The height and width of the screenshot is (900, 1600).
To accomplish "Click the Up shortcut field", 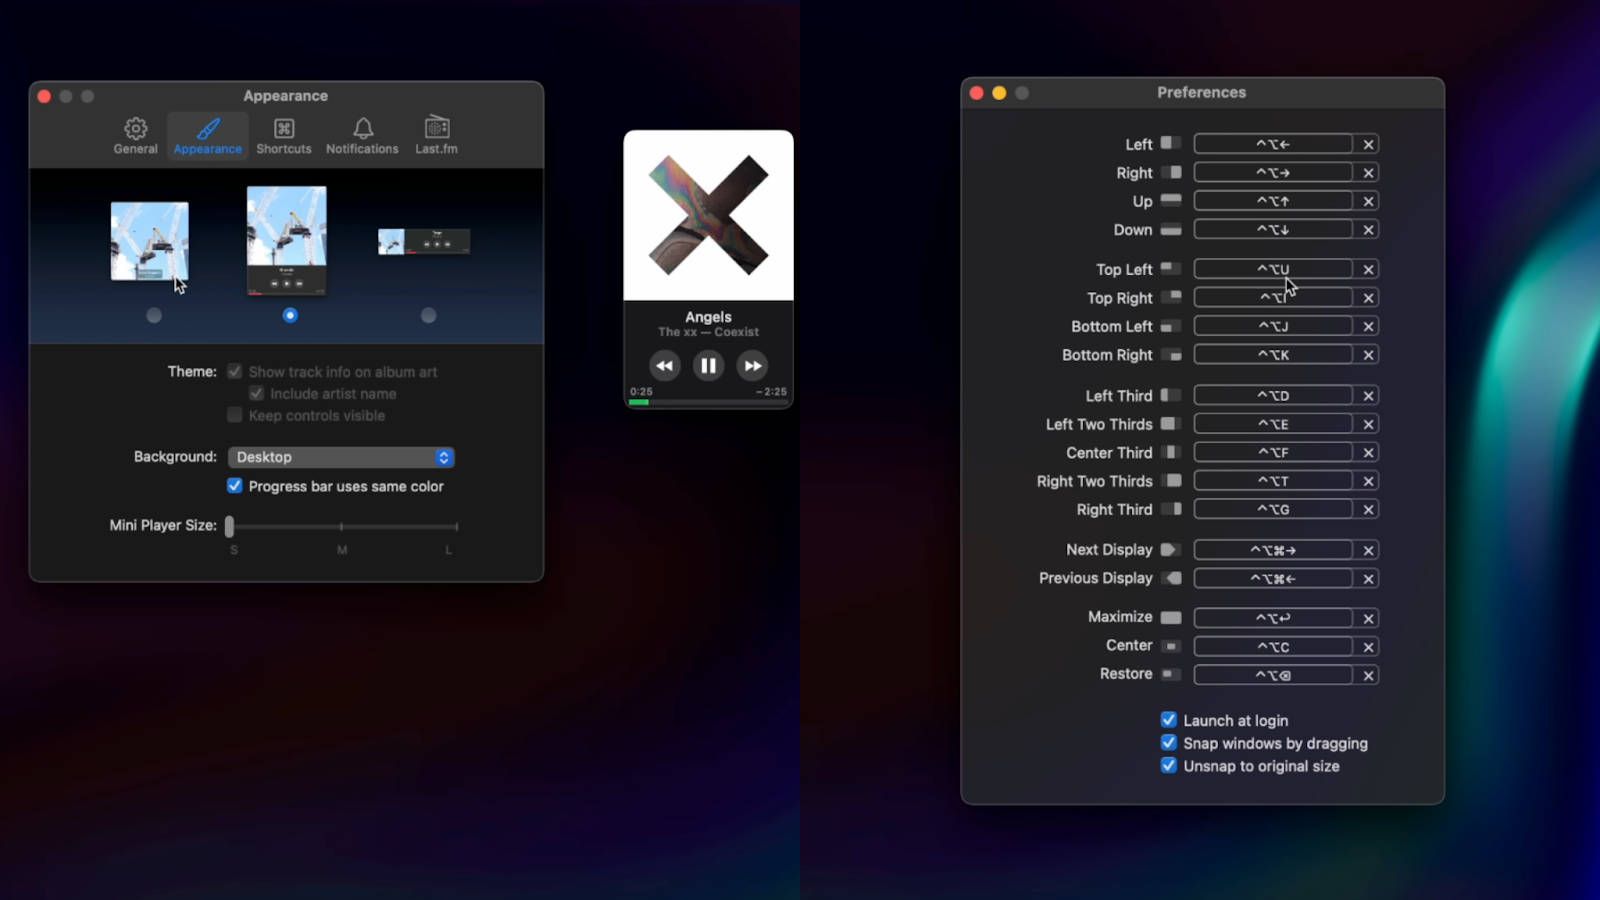I will 1273,201.
